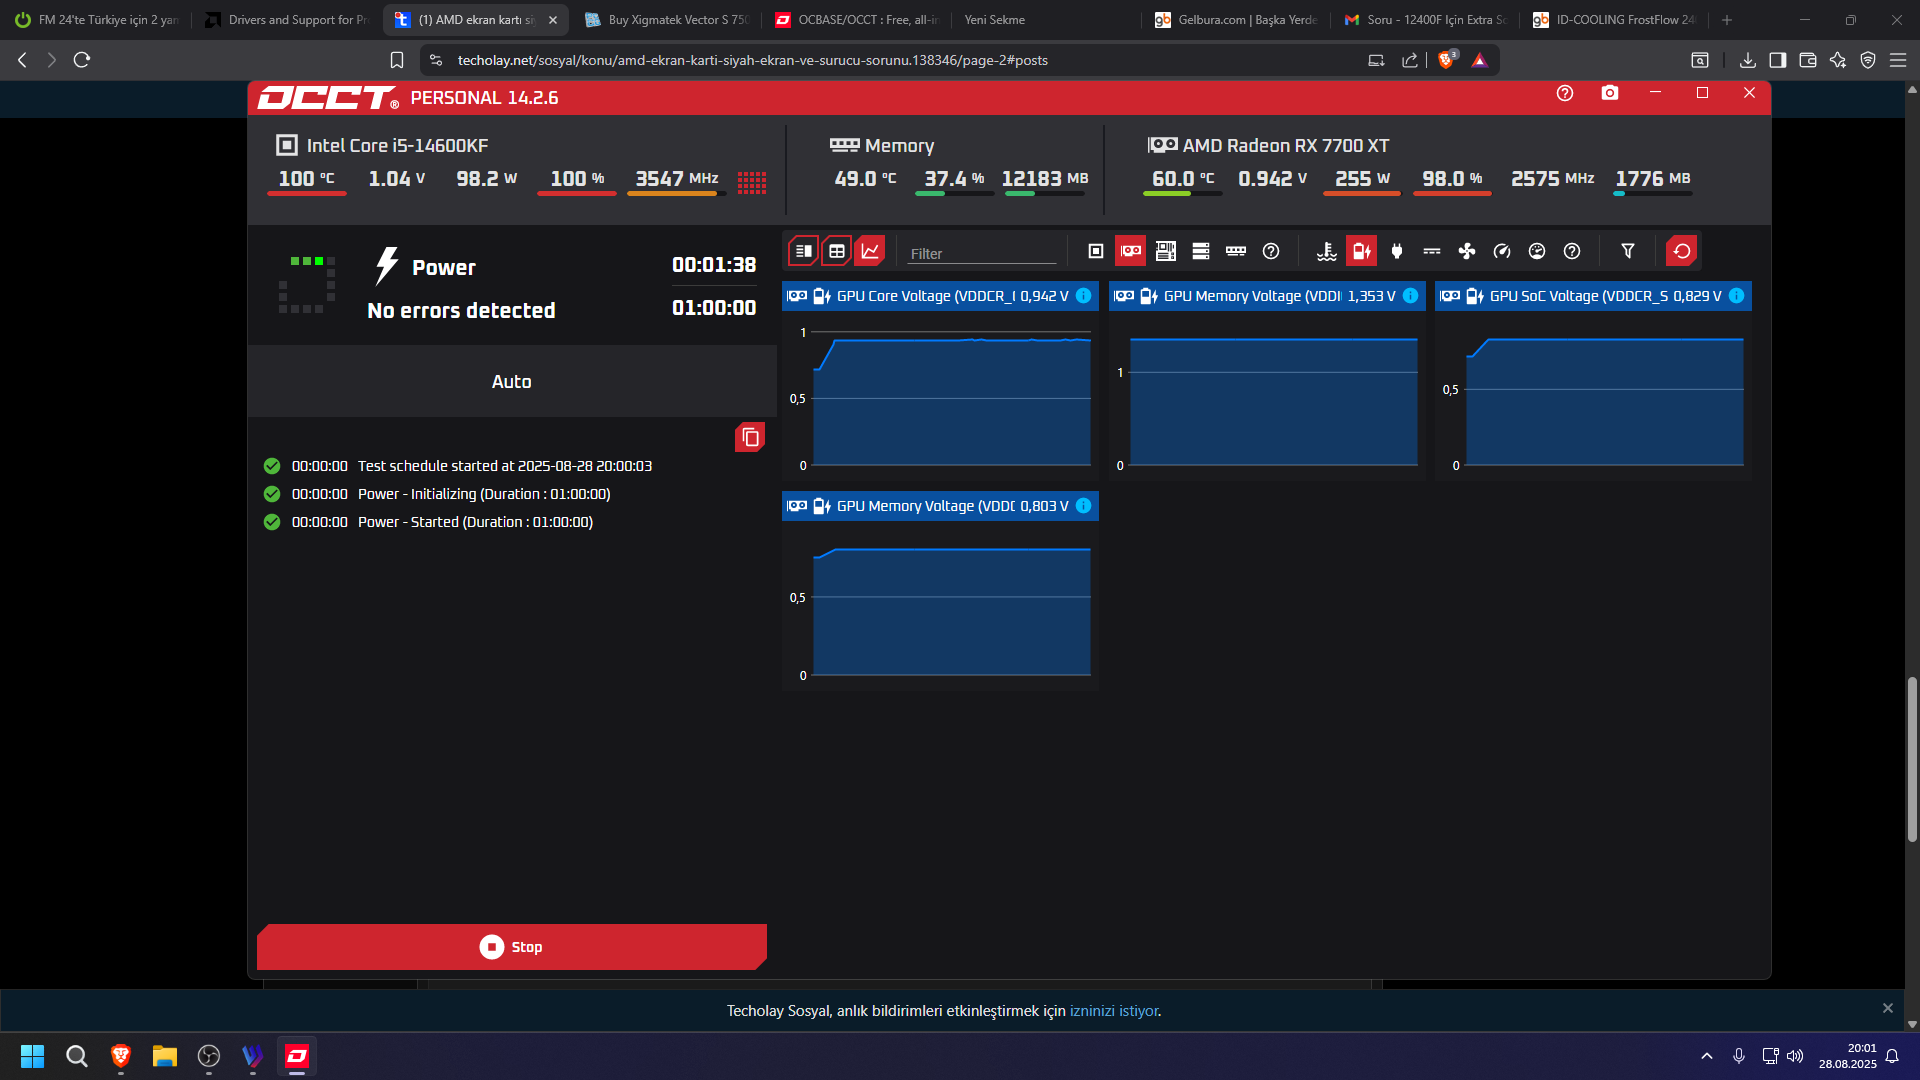Toggle the temperature sensor type filter

click(1327, 251)
